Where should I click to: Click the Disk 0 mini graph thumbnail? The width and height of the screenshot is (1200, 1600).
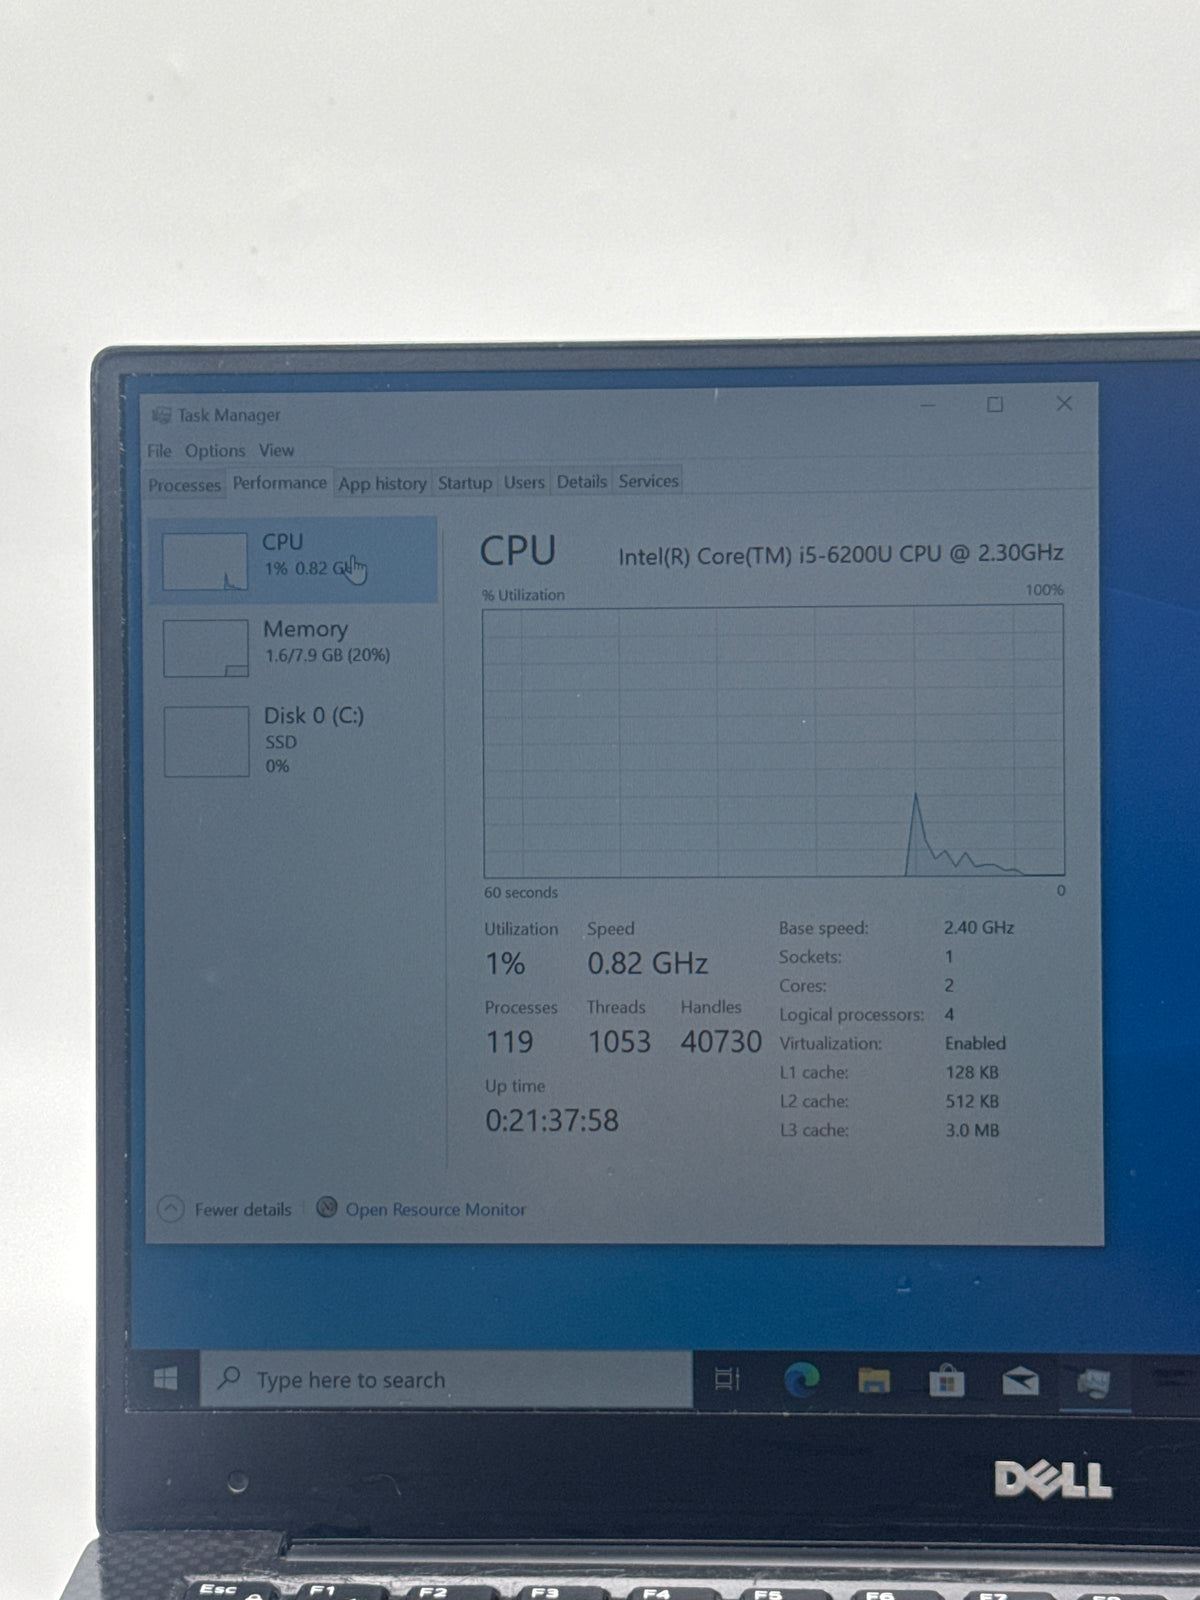click(x=207, y=741)
